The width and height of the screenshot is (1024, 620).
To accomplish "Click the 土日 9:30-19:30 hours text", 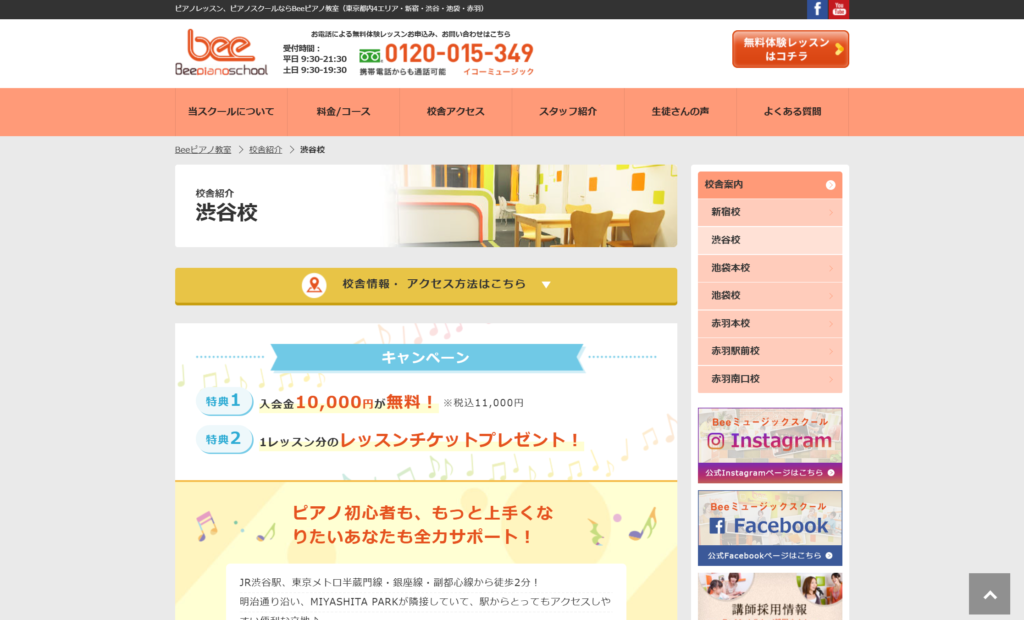I will click(315, 70).
